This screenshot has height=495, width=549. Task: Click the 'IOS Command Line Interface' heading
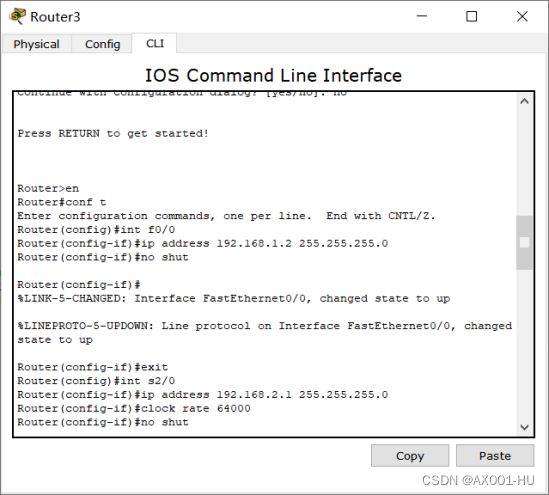coord(273,75)
